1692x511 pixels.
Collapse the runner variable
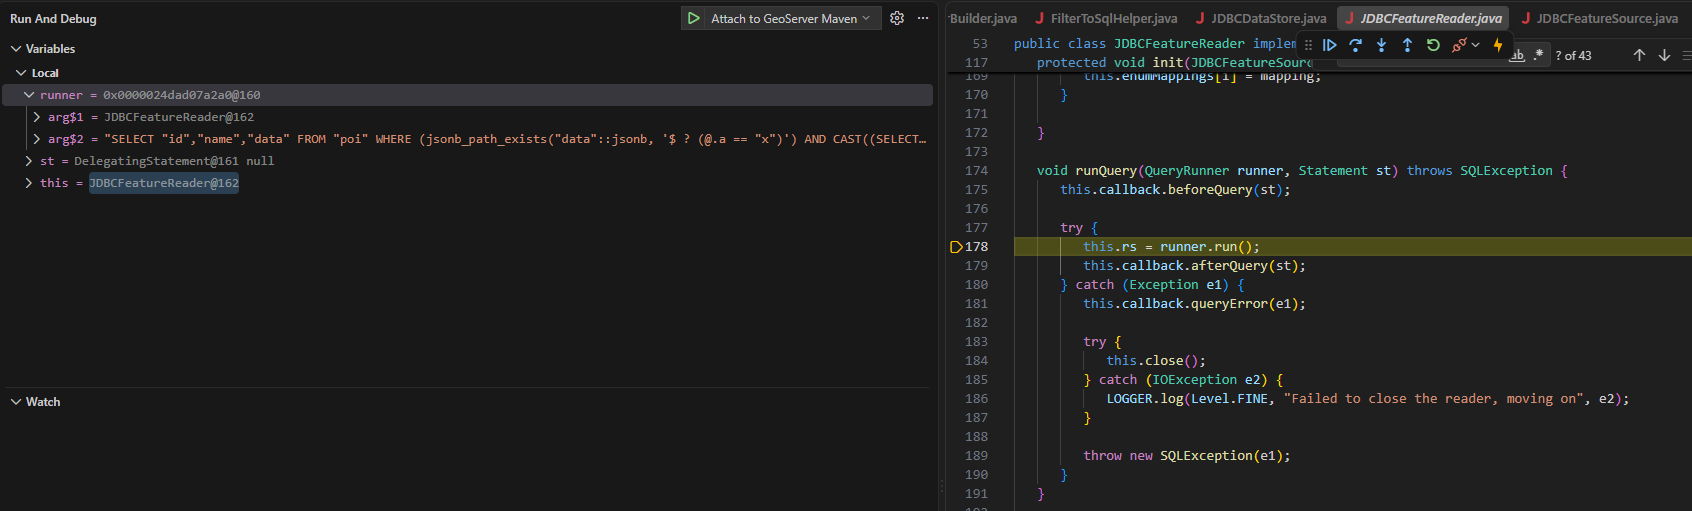[x=29, y=95]
